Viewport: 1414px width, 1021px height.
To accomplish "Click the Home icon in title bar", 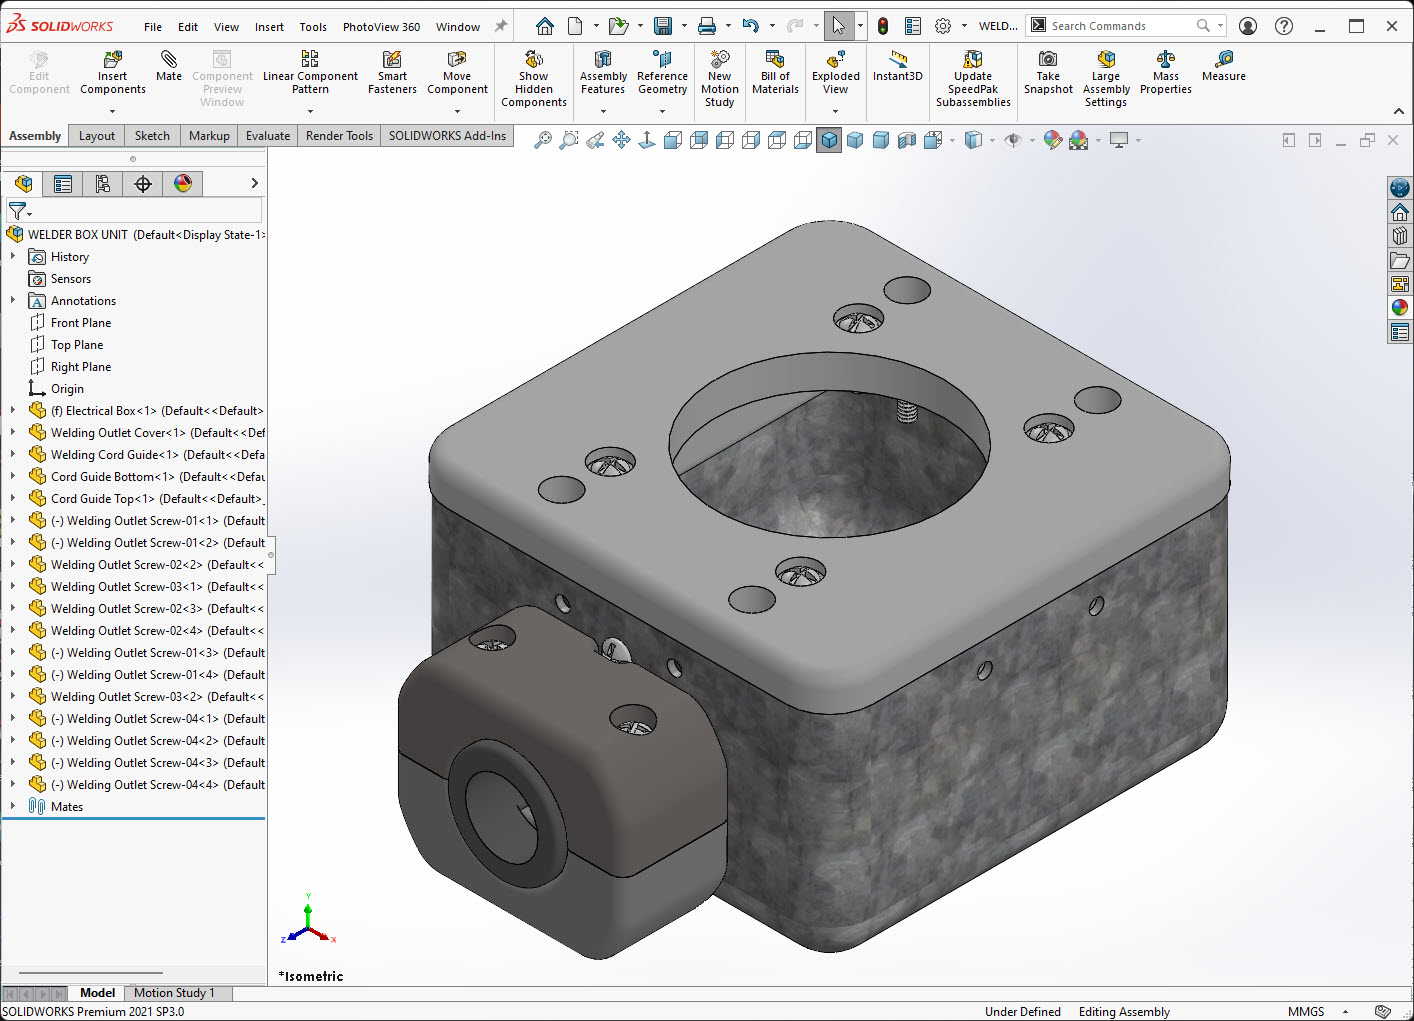I will [545, 26].
